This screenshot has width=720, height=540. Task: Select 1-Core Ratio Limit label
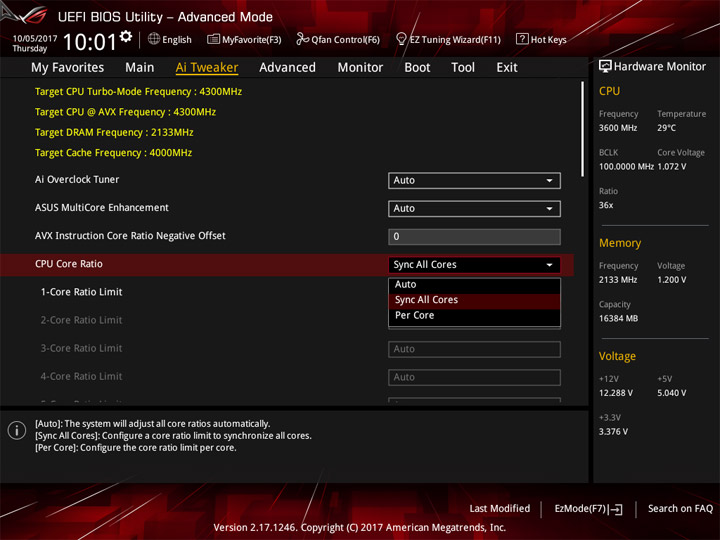[x=81, y=292]
